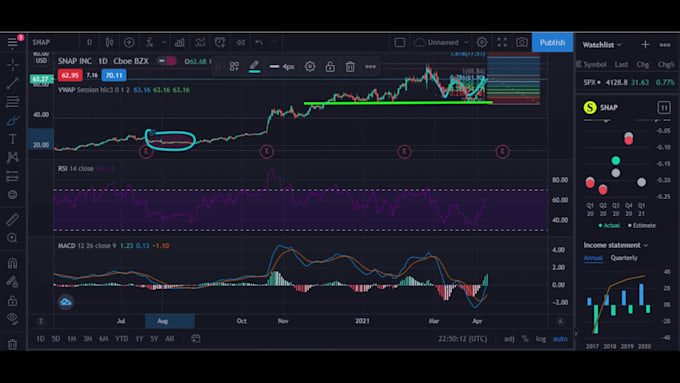Open the Unnamed layout cloud menu
This screenshot has width=680, height=383.
(441, 43)
